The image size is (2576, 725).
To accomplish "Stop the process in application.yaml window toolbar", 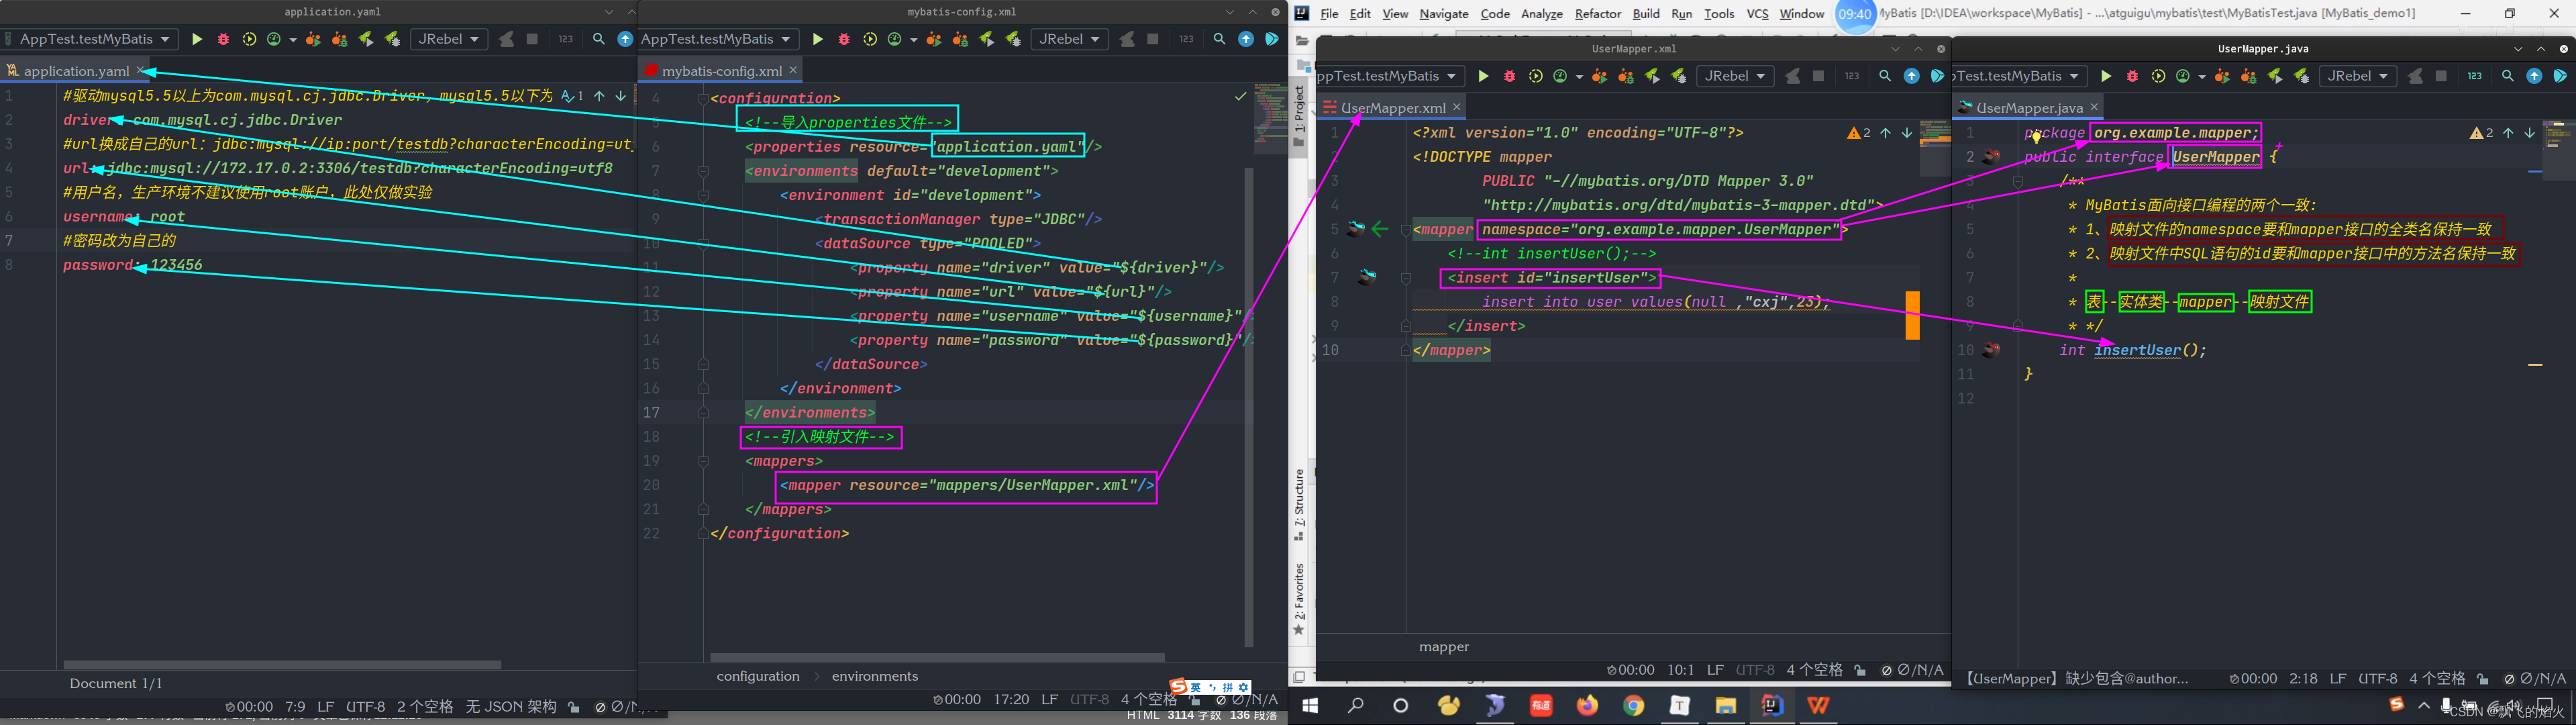I will point(532,39).
